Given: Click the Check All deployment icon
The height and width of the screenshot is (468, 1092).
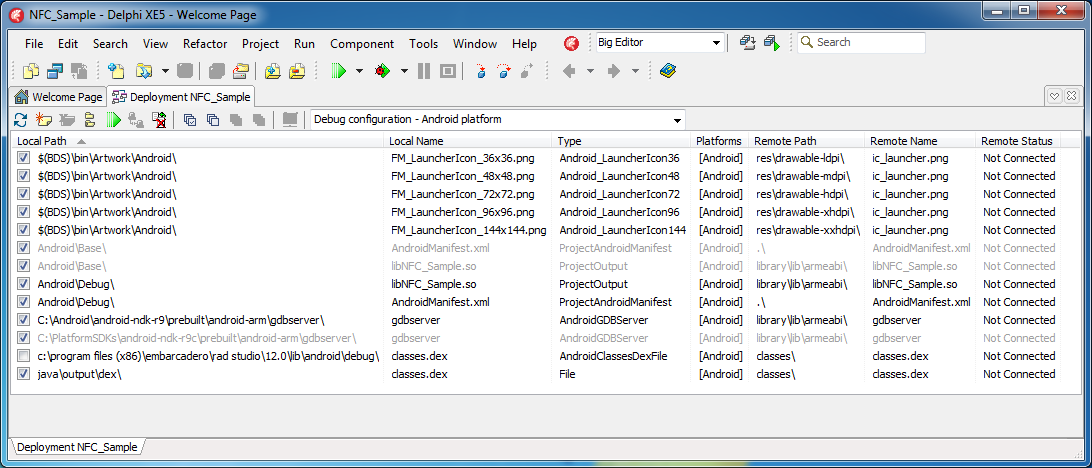Looking at the screenshot, I should click(189, 120).
